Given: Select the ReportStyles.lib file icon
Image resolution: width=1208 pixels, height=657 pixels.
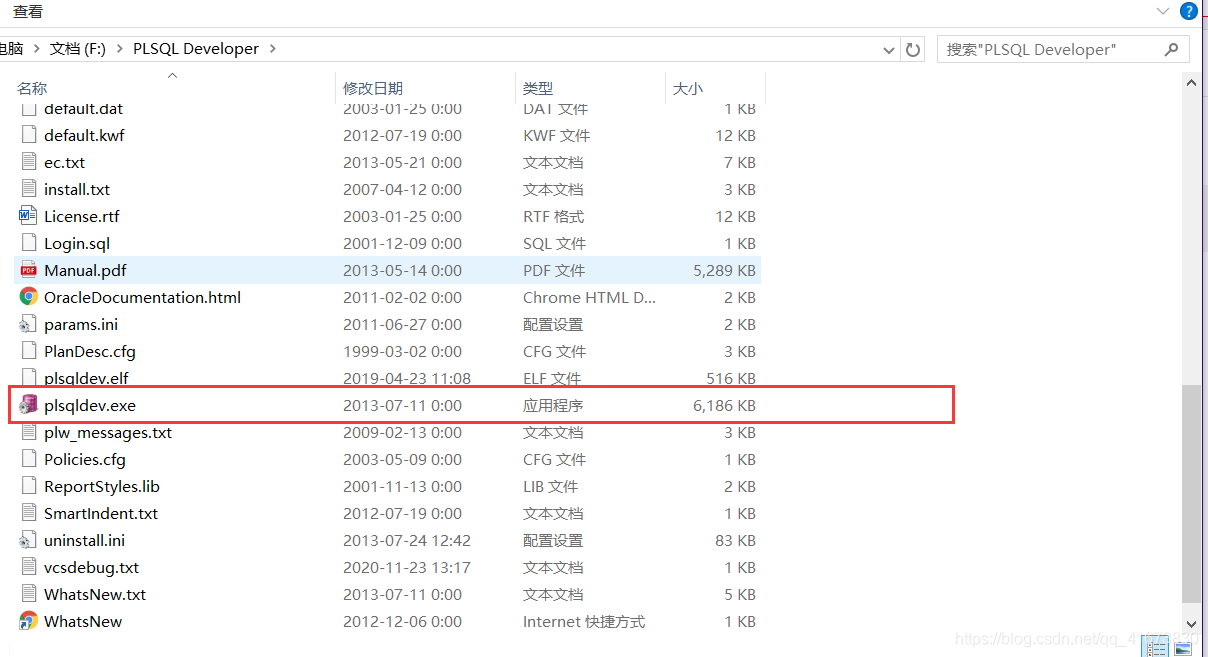Looking at the screenshot, I should [28, 486].
